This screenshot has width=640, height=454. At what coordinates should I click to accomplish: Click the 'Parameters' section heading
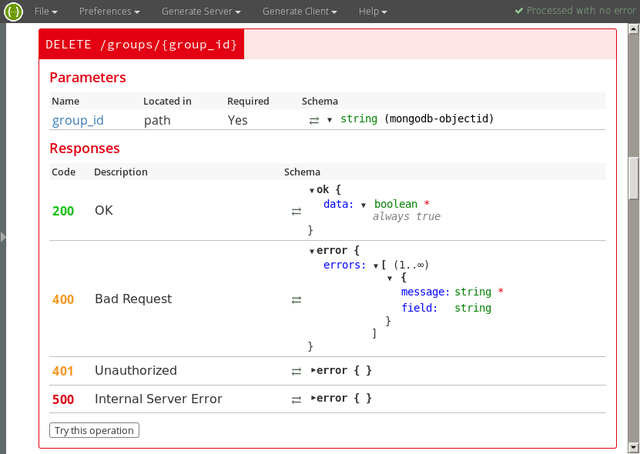[x=88, y=78]
